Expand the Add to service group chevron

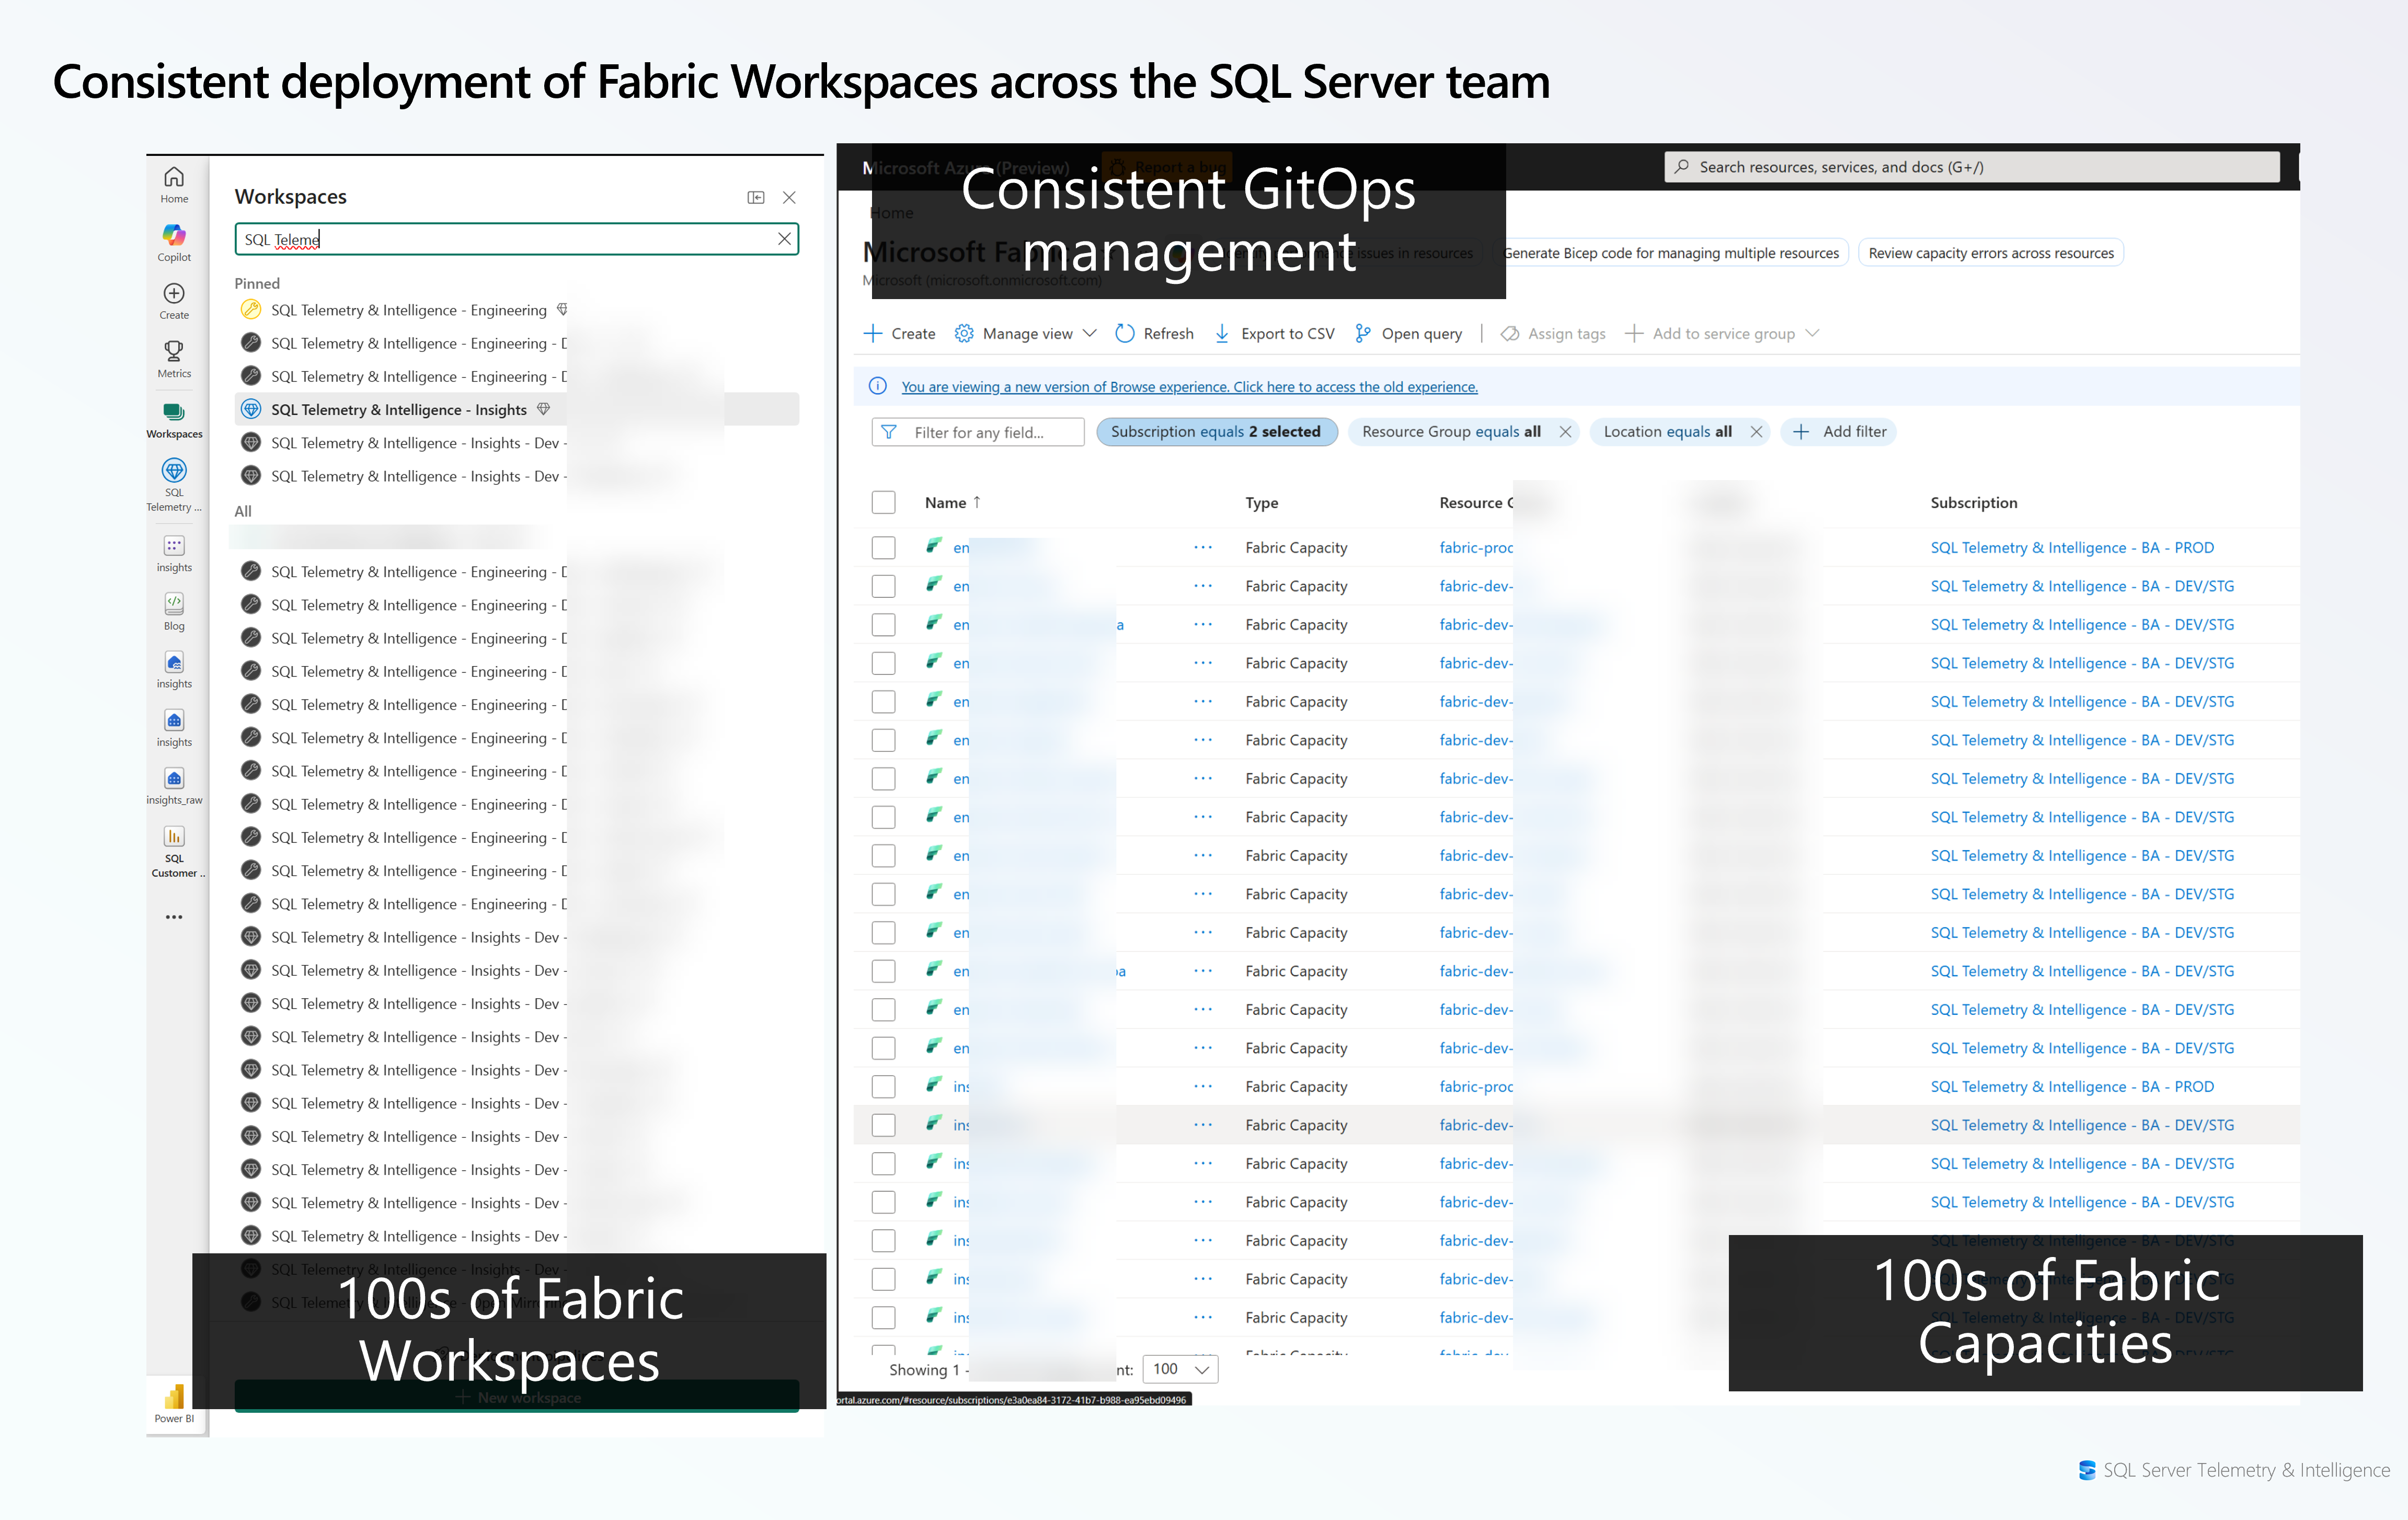click(x=1813, y=333)
